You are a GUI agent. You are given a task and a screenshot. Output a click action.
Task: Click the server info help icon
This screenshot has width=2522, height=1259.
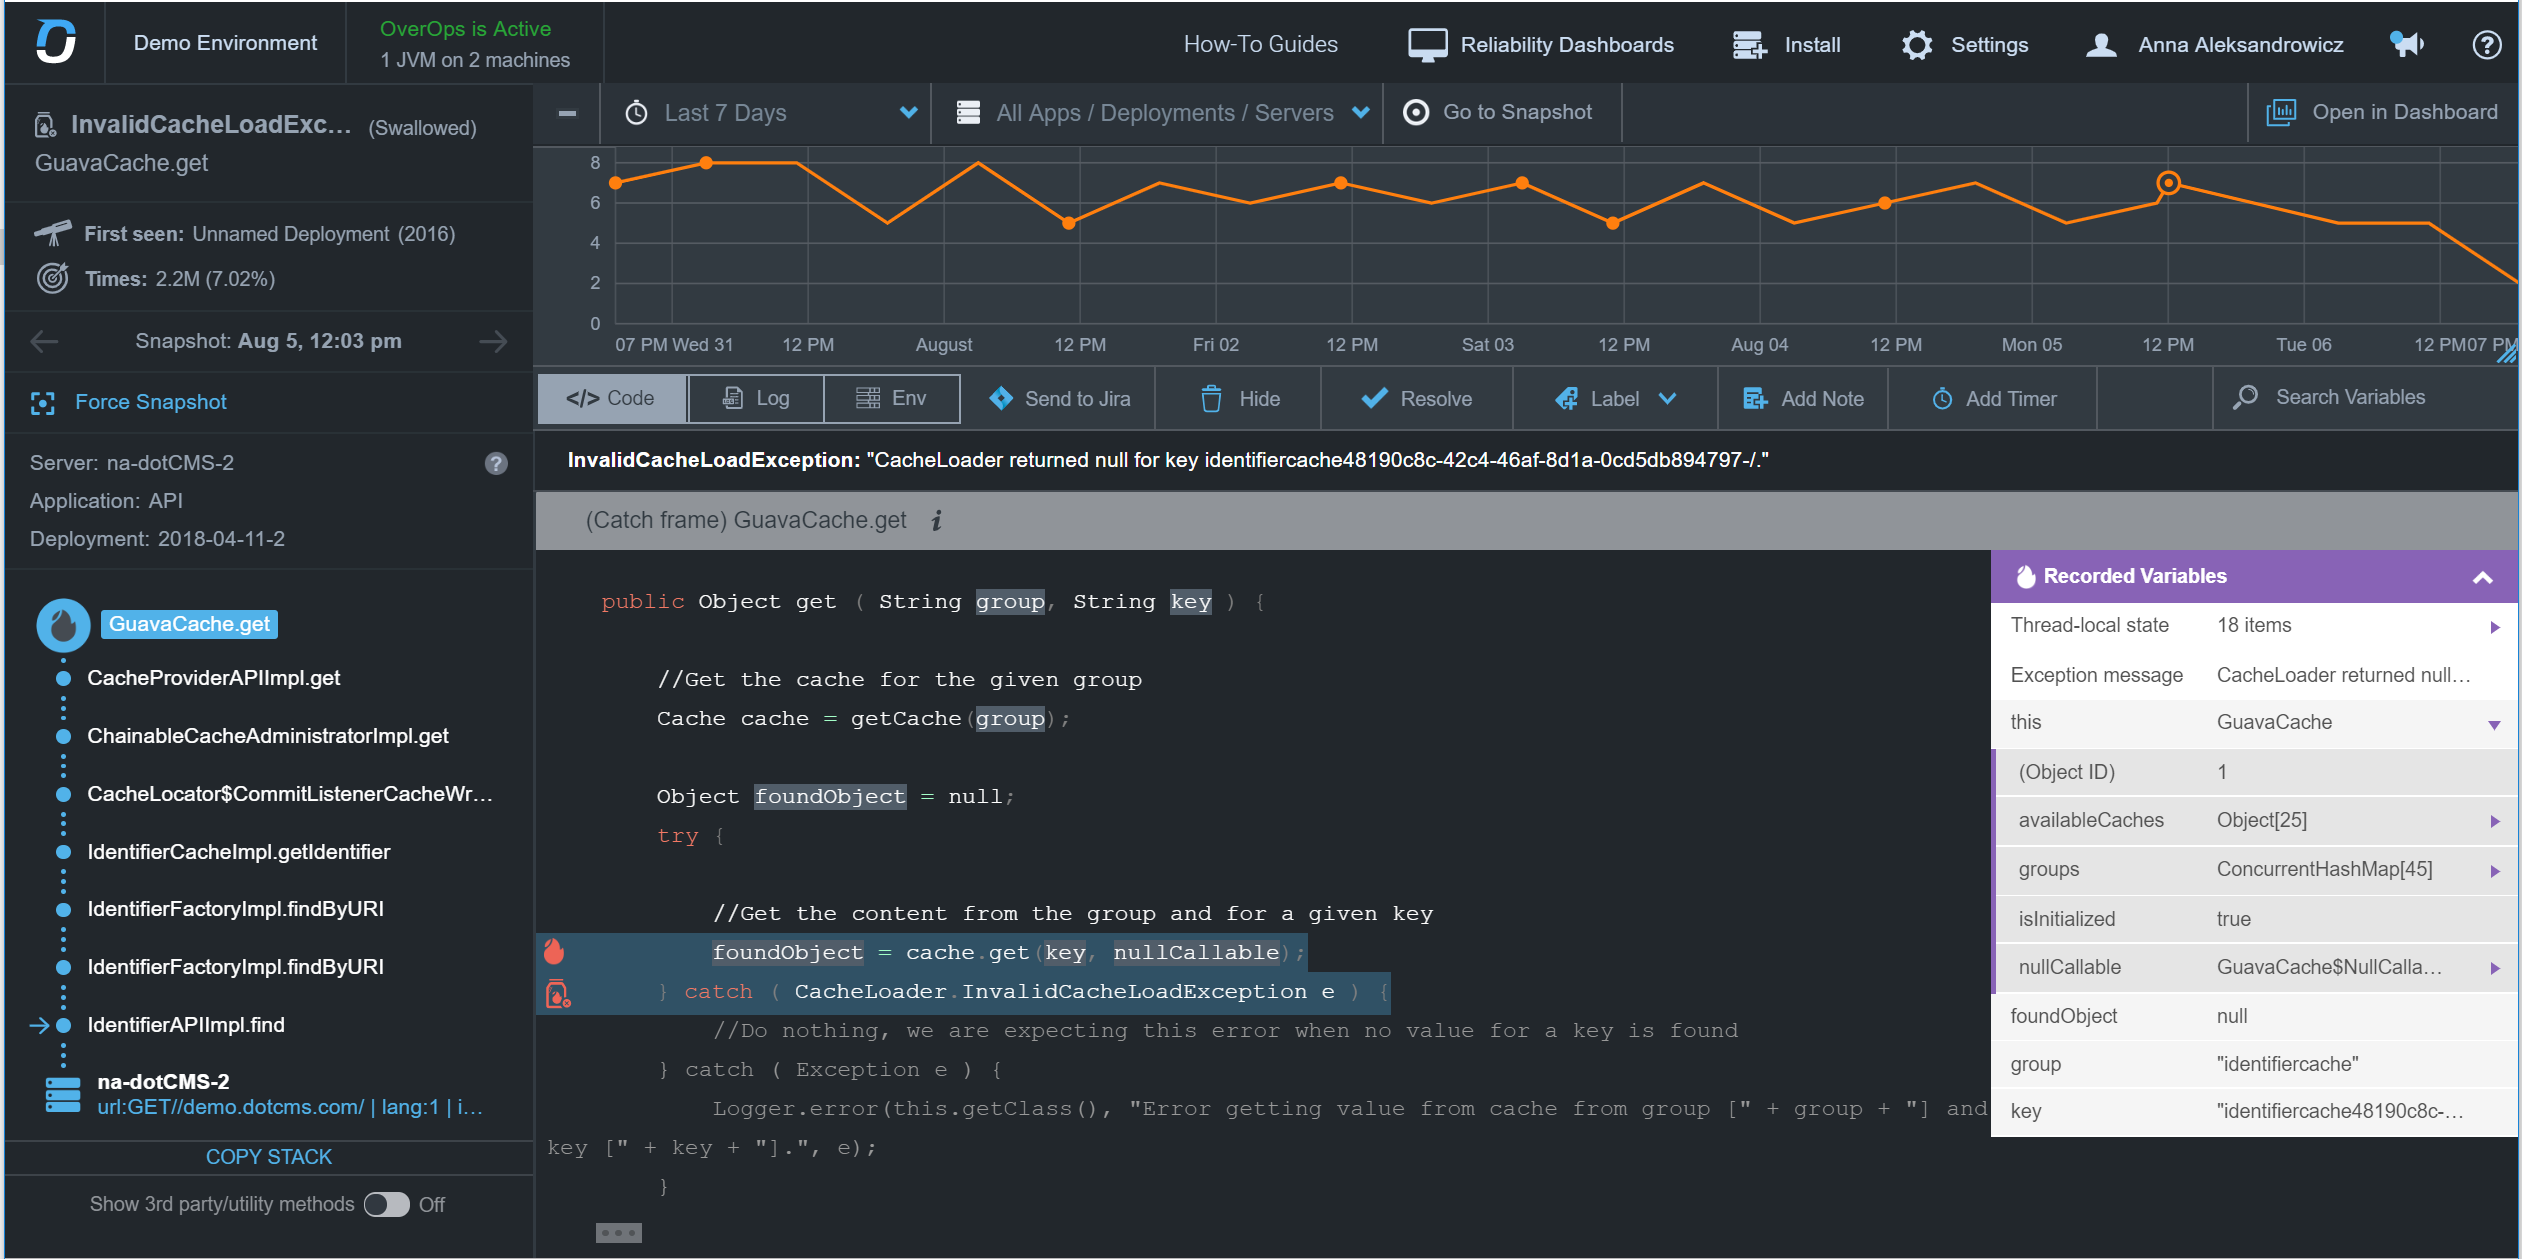click(x=496, y=463)
